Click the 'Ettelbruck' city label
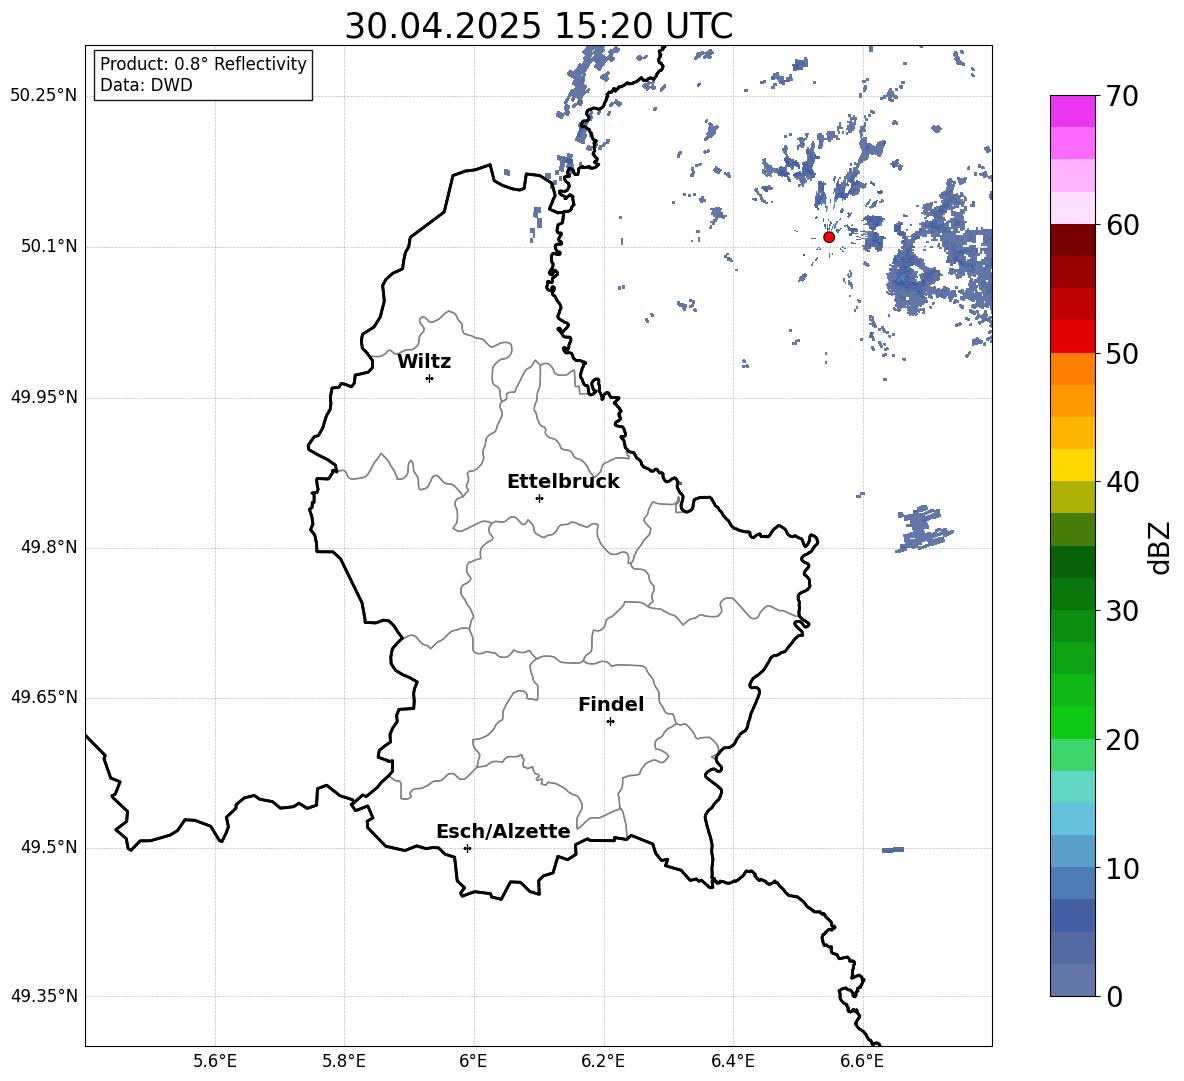Viewport: 1184px width, 1081px height. (563, 482)
